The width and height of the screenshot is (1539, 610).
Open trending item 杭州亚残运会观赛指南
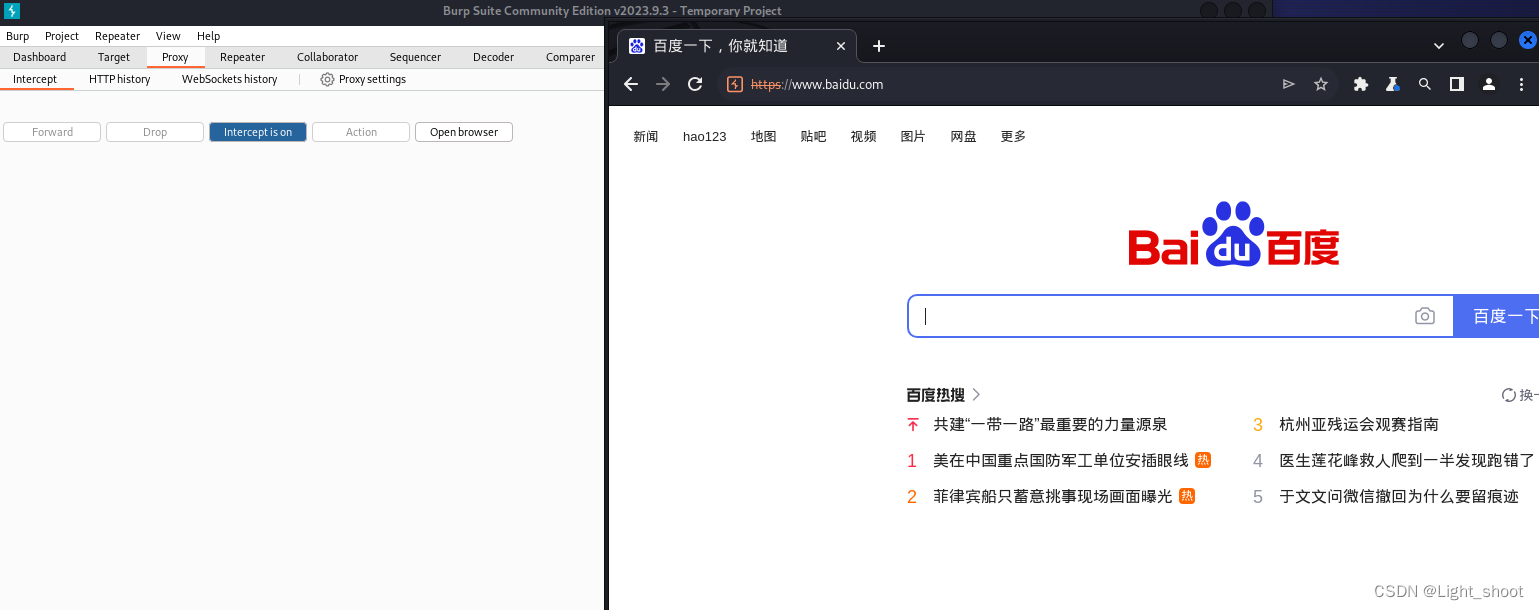(x=1359, y=424)
